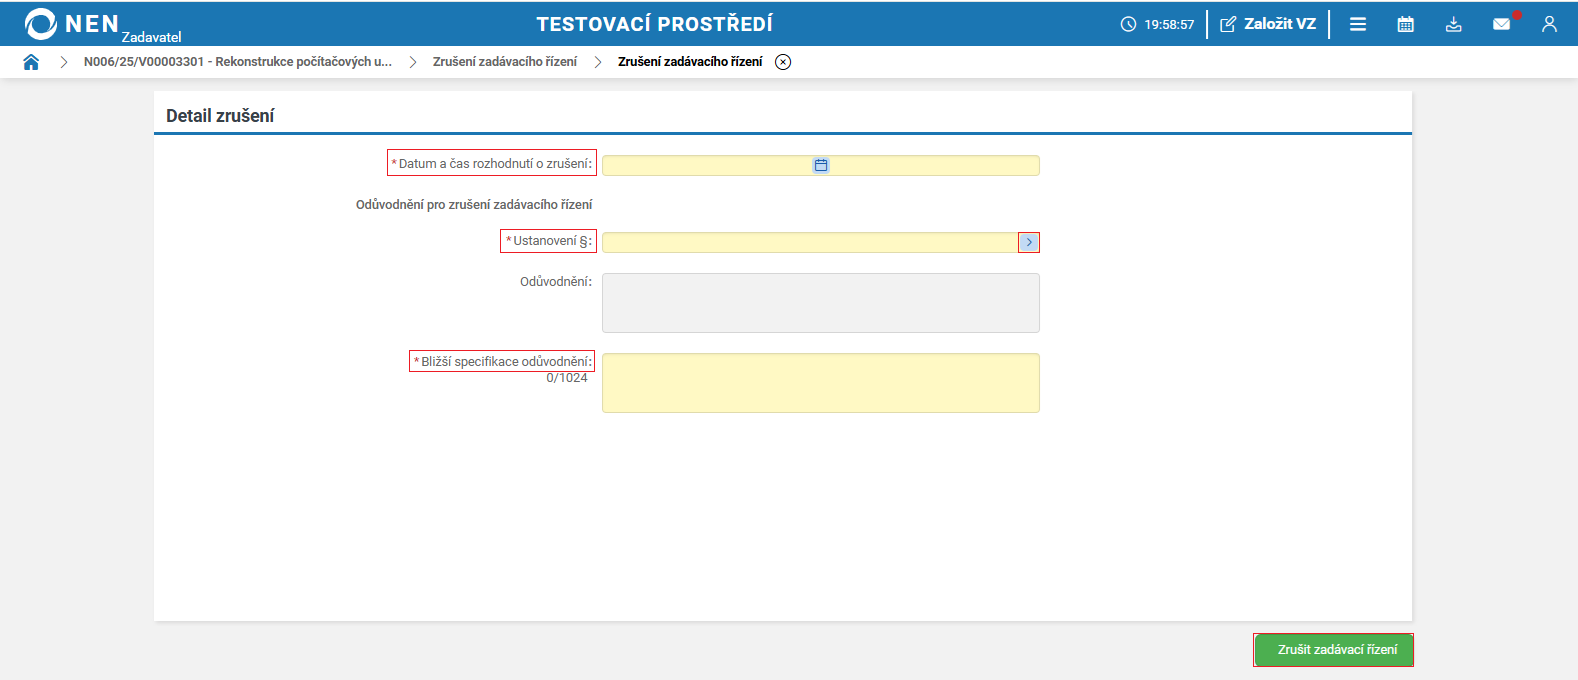
Task: Click Zrušit zadávací řízení green button
Action: point(1334,650)
